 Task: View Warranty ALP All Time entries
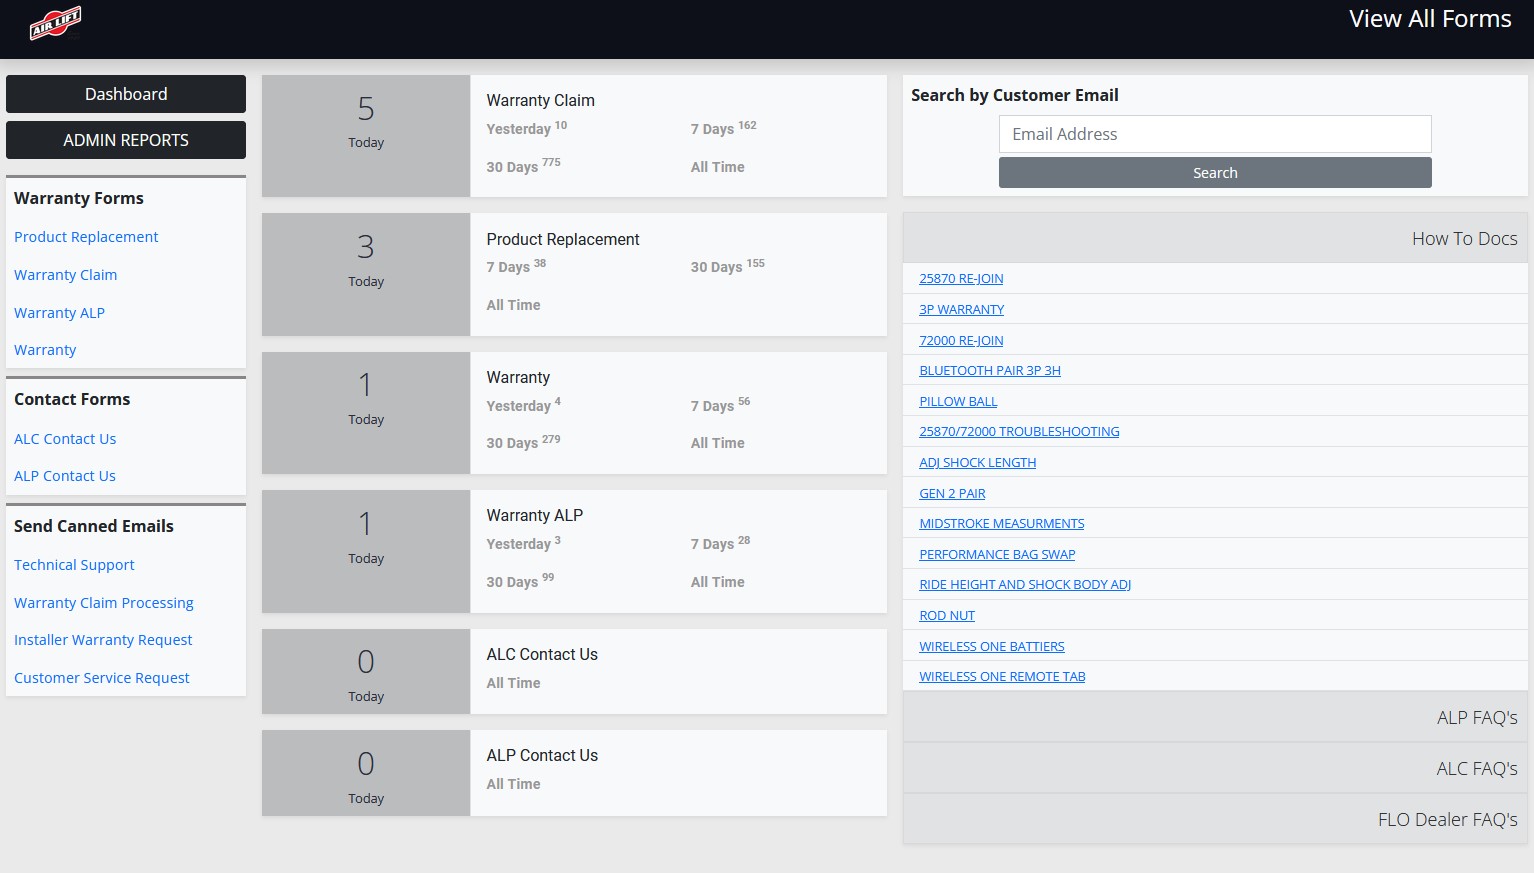pos(717,582)
